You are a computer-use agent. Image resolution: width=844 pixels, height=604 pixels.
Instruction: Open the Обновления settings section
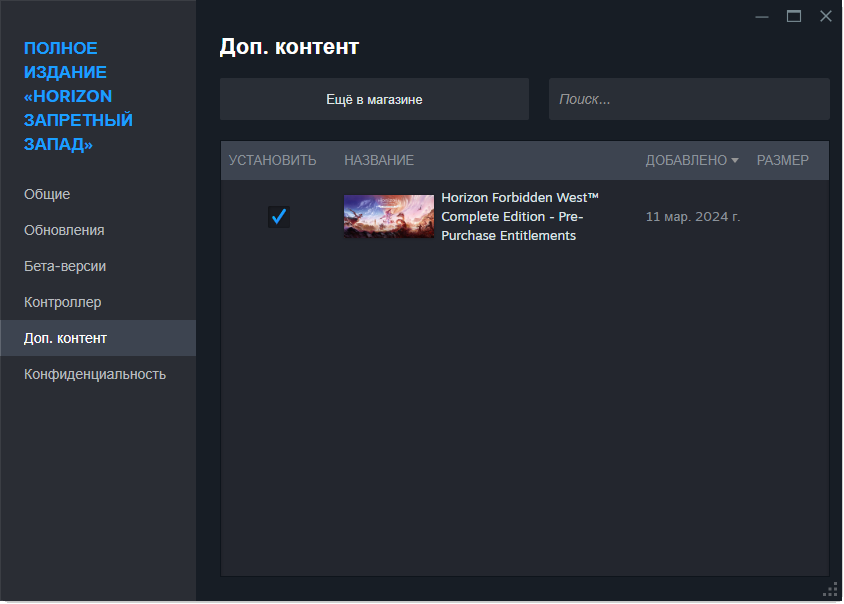(x=64, y=230)
